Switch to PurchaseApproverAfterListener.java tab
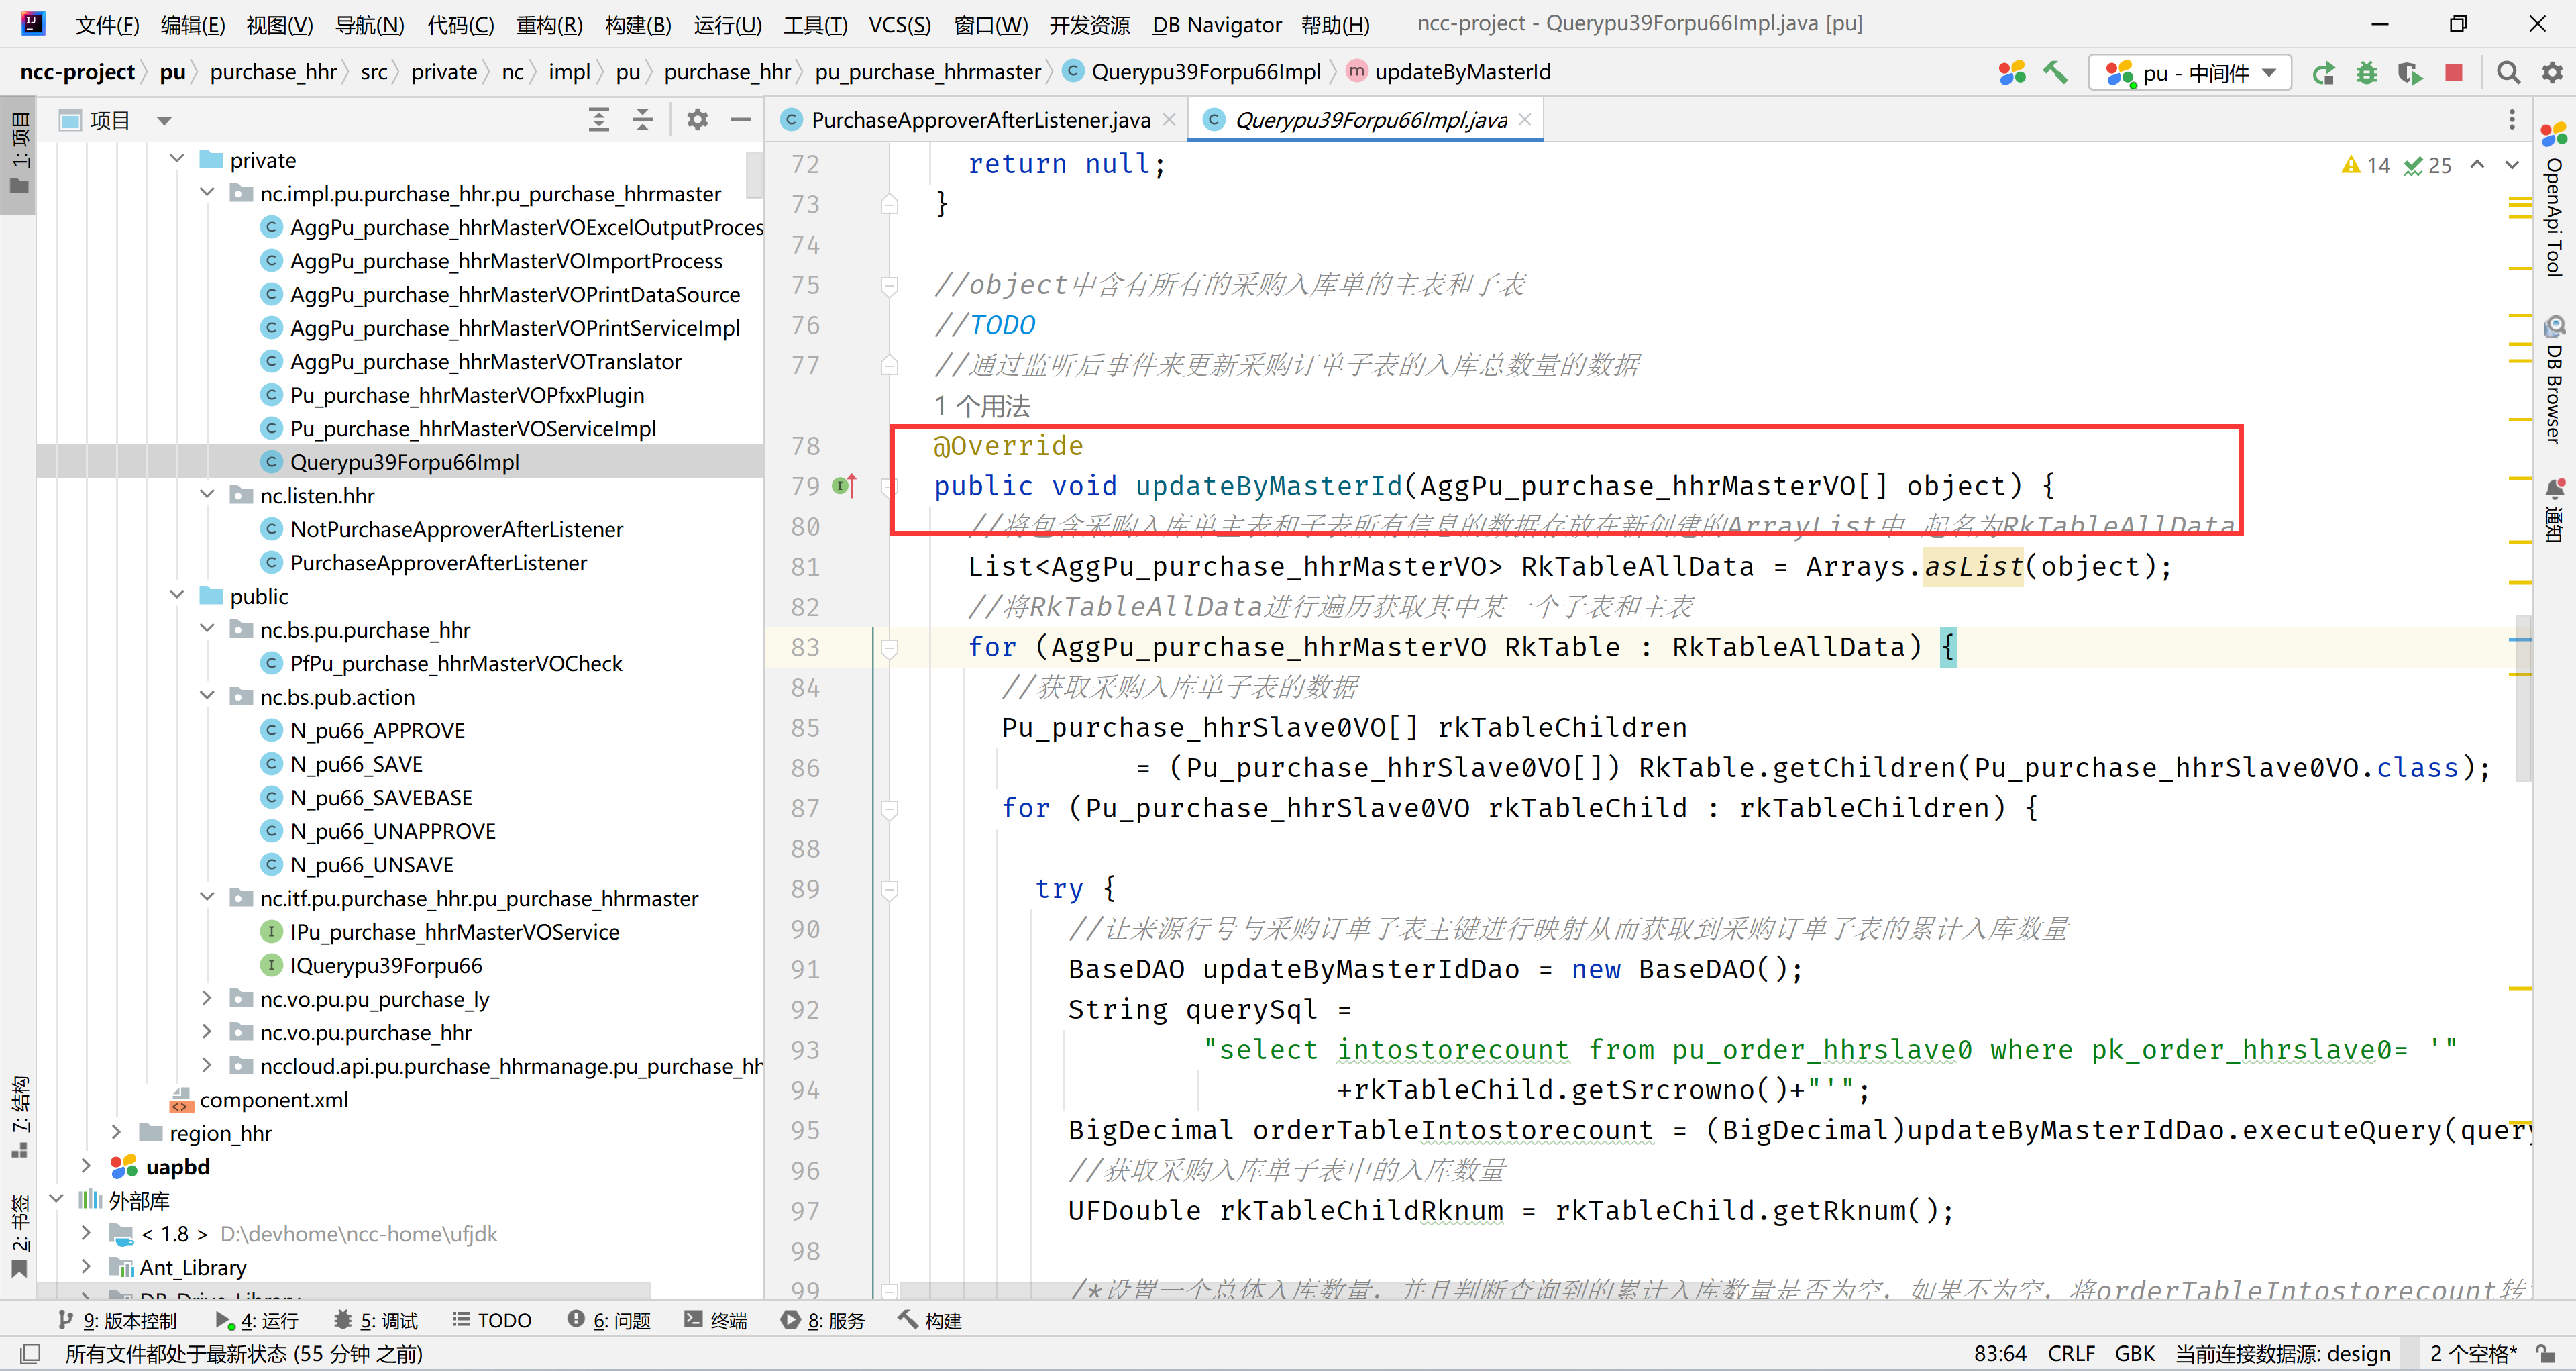 980,121
